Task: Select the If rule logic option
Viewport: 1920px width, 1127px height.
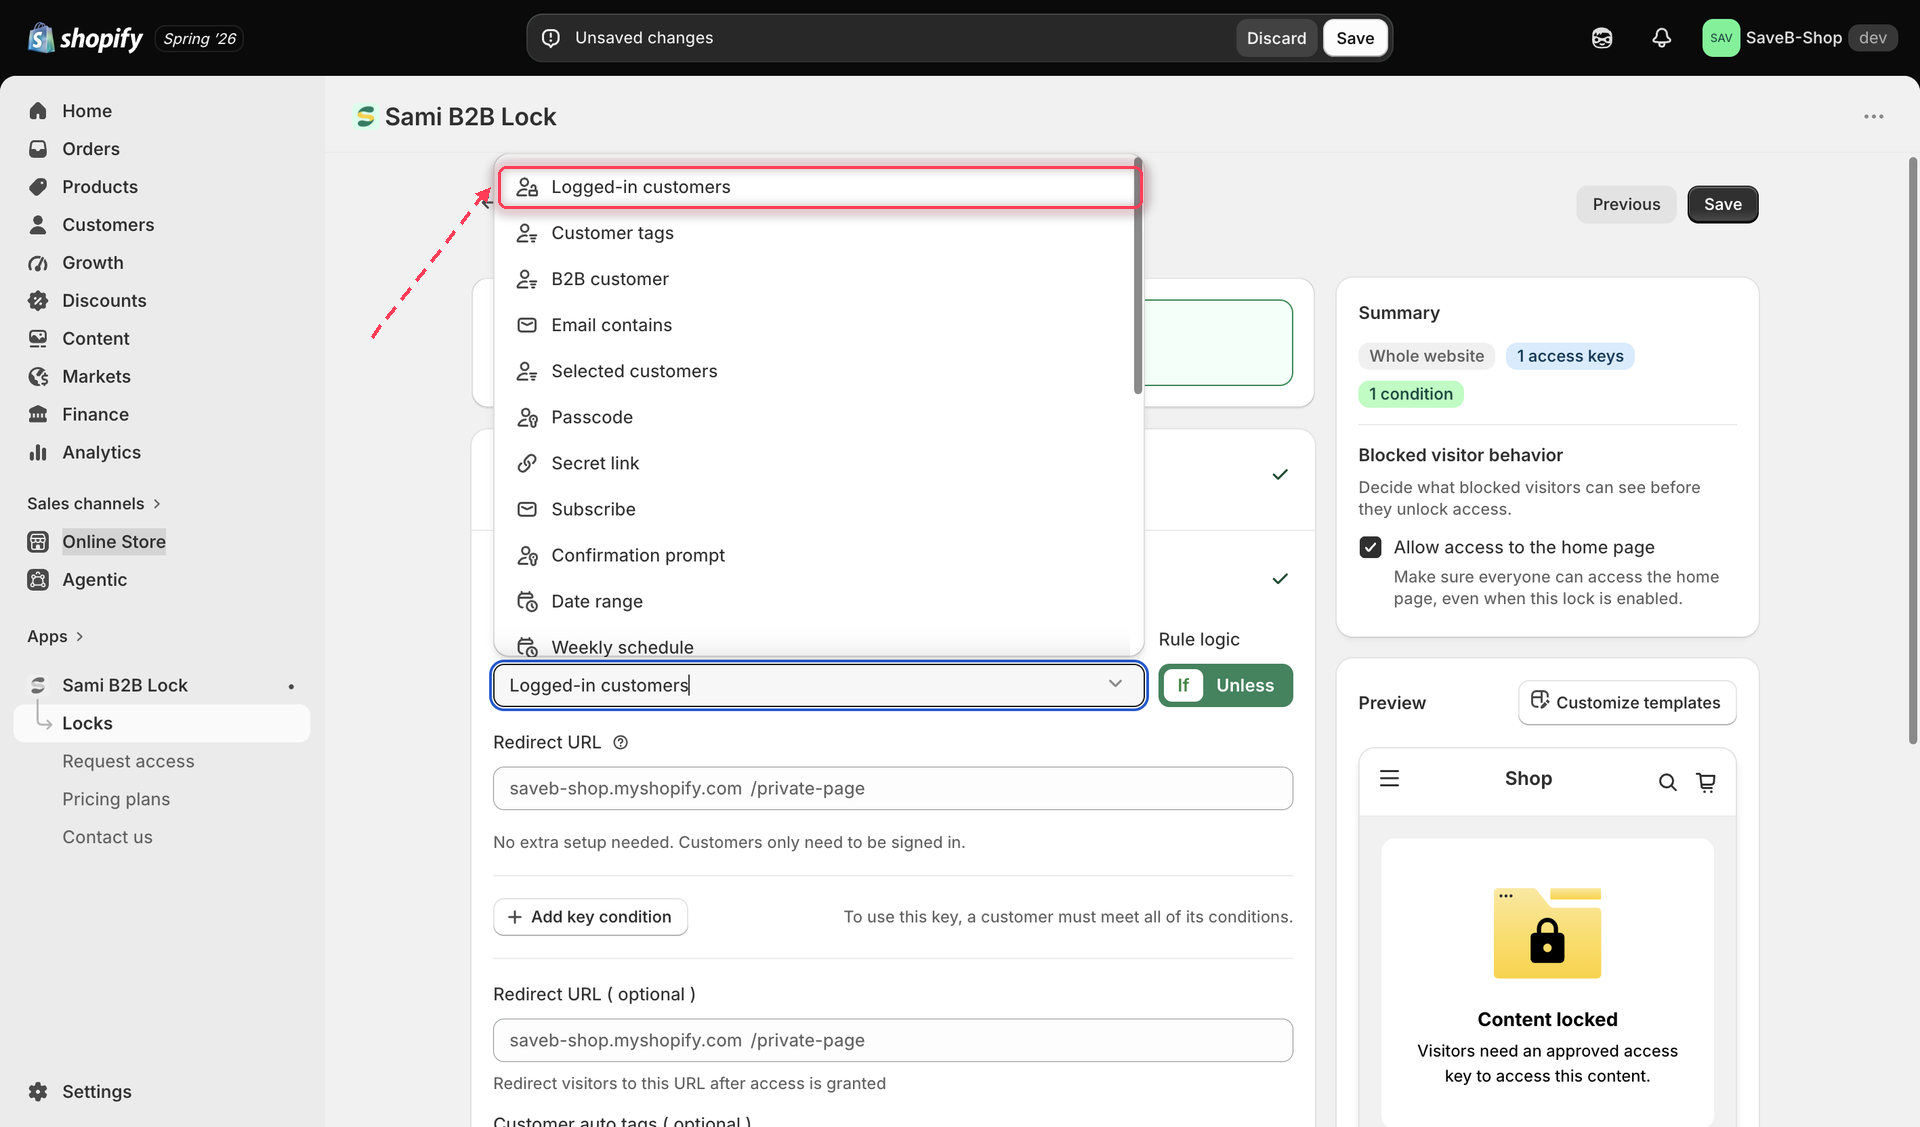Action: (1183, 685)
